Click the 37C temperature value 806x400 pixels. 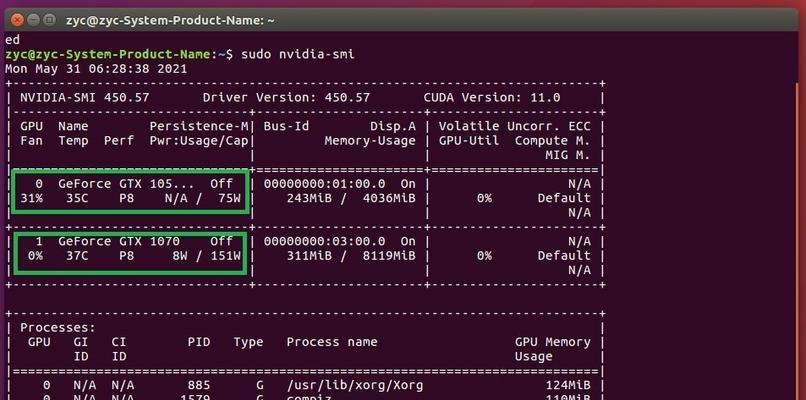pos(77,256)
